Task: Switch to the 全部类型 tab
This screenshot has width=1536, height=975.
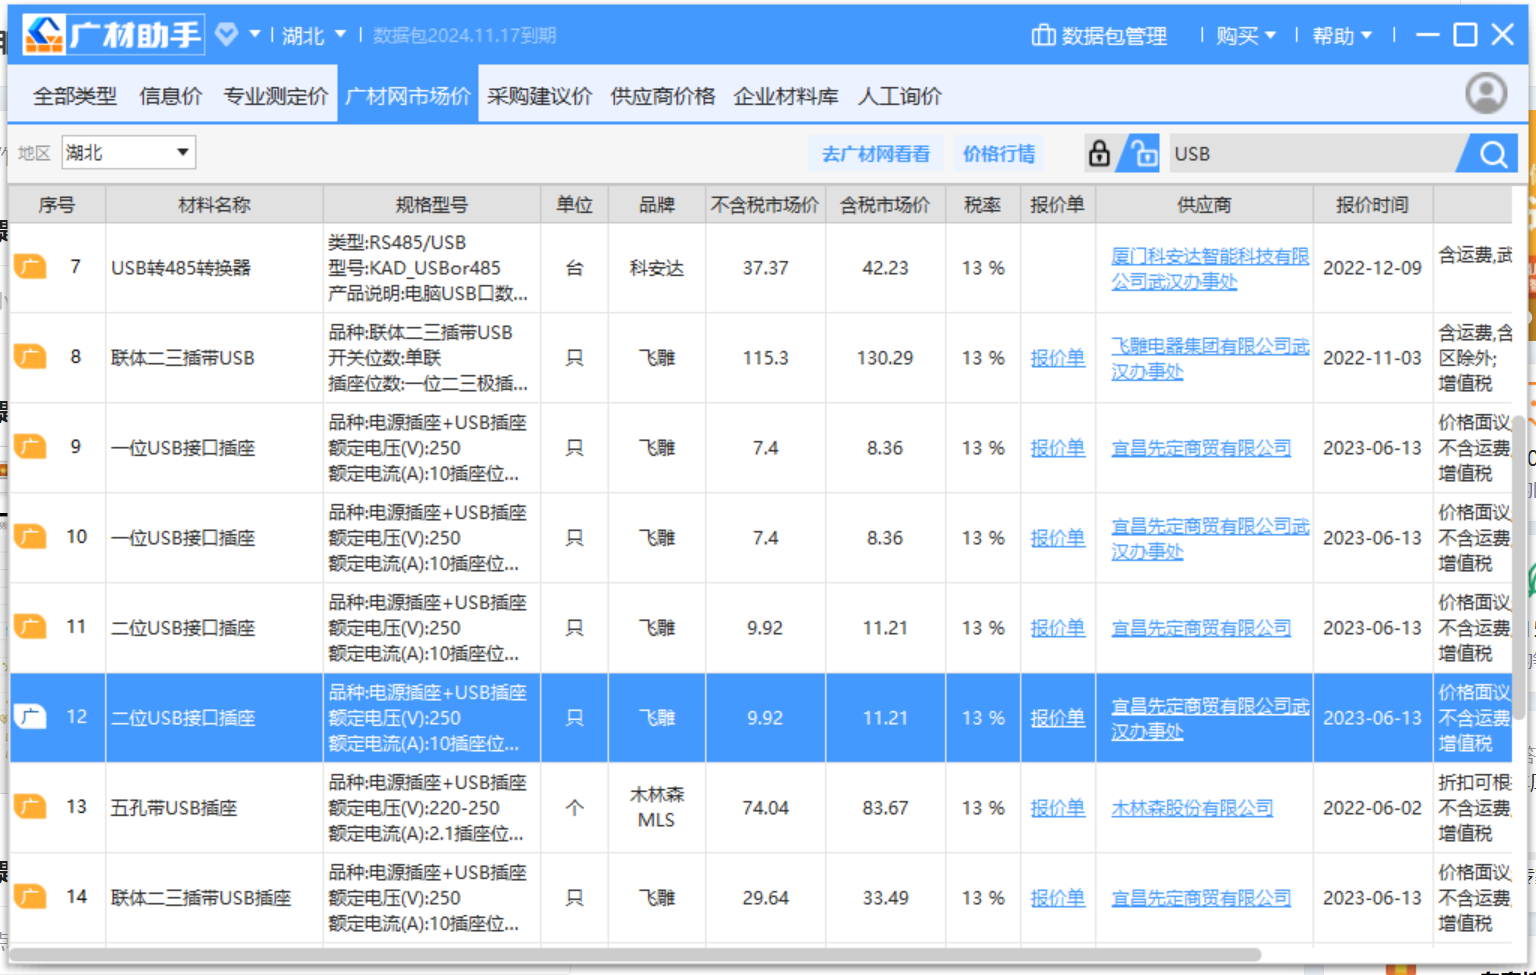Action: [75, 96]
